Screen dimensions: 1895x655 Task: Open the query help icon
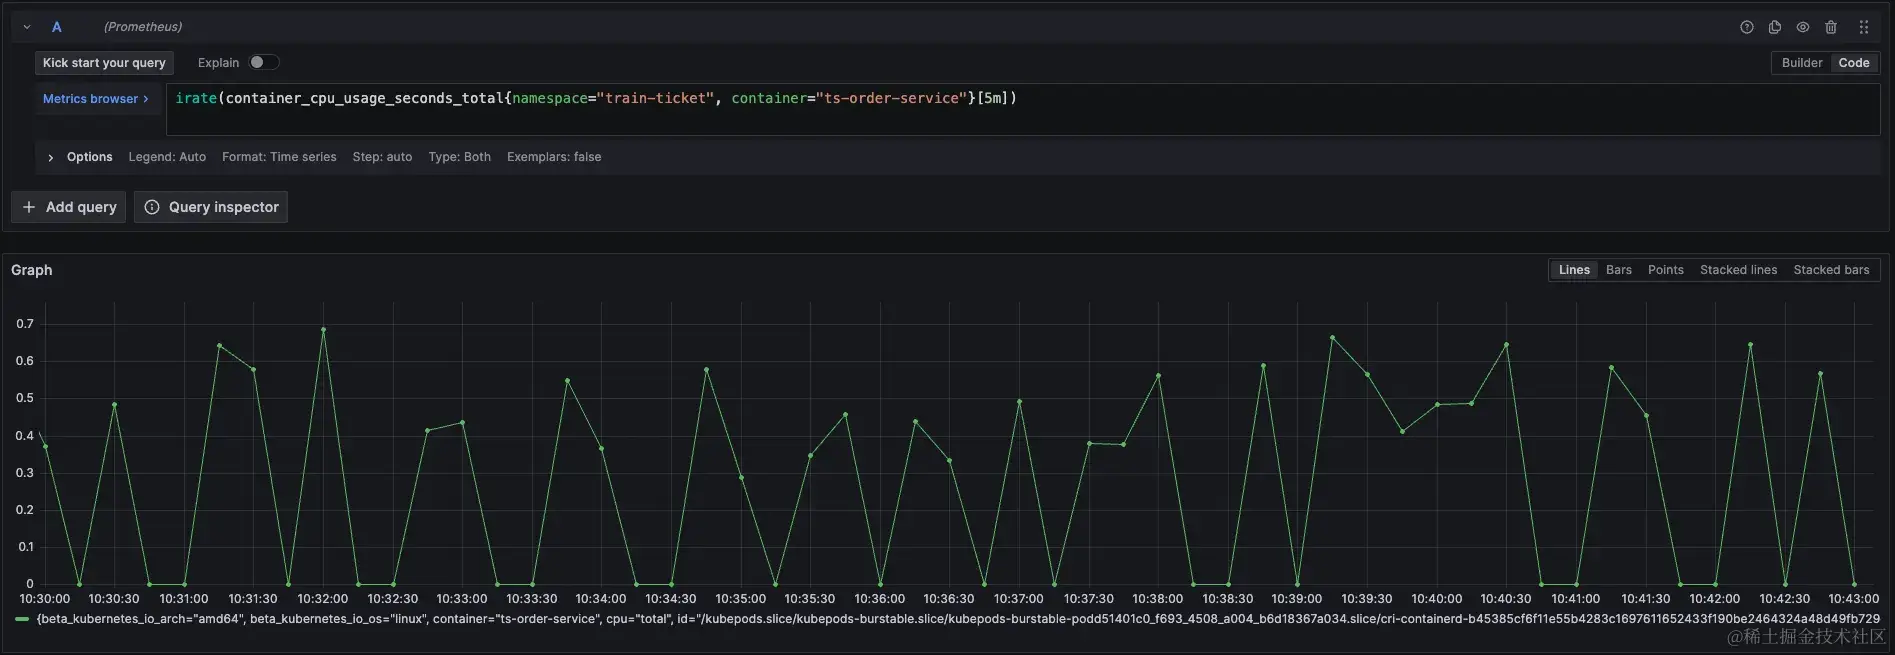pyautogui.click(x=1746, y=28)
